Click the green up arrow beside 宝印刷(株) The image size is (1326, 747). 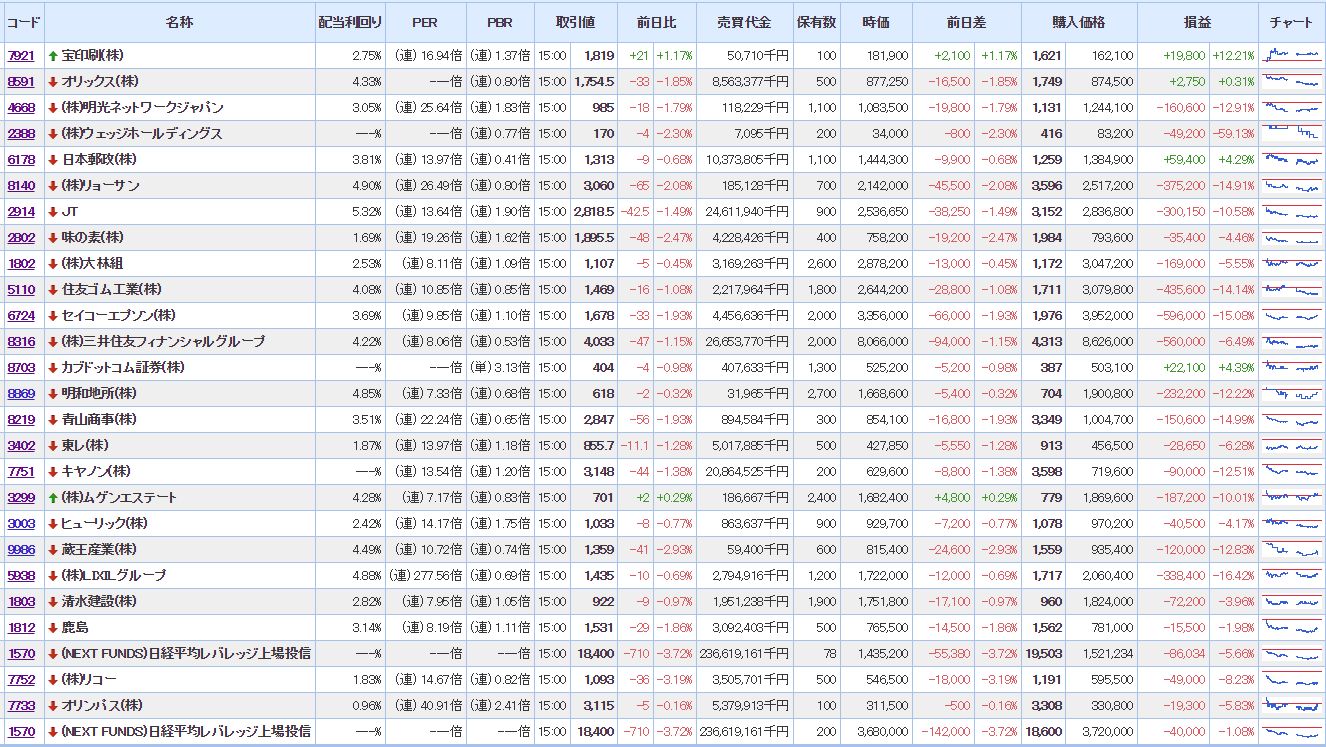click(x=53, y=56)
